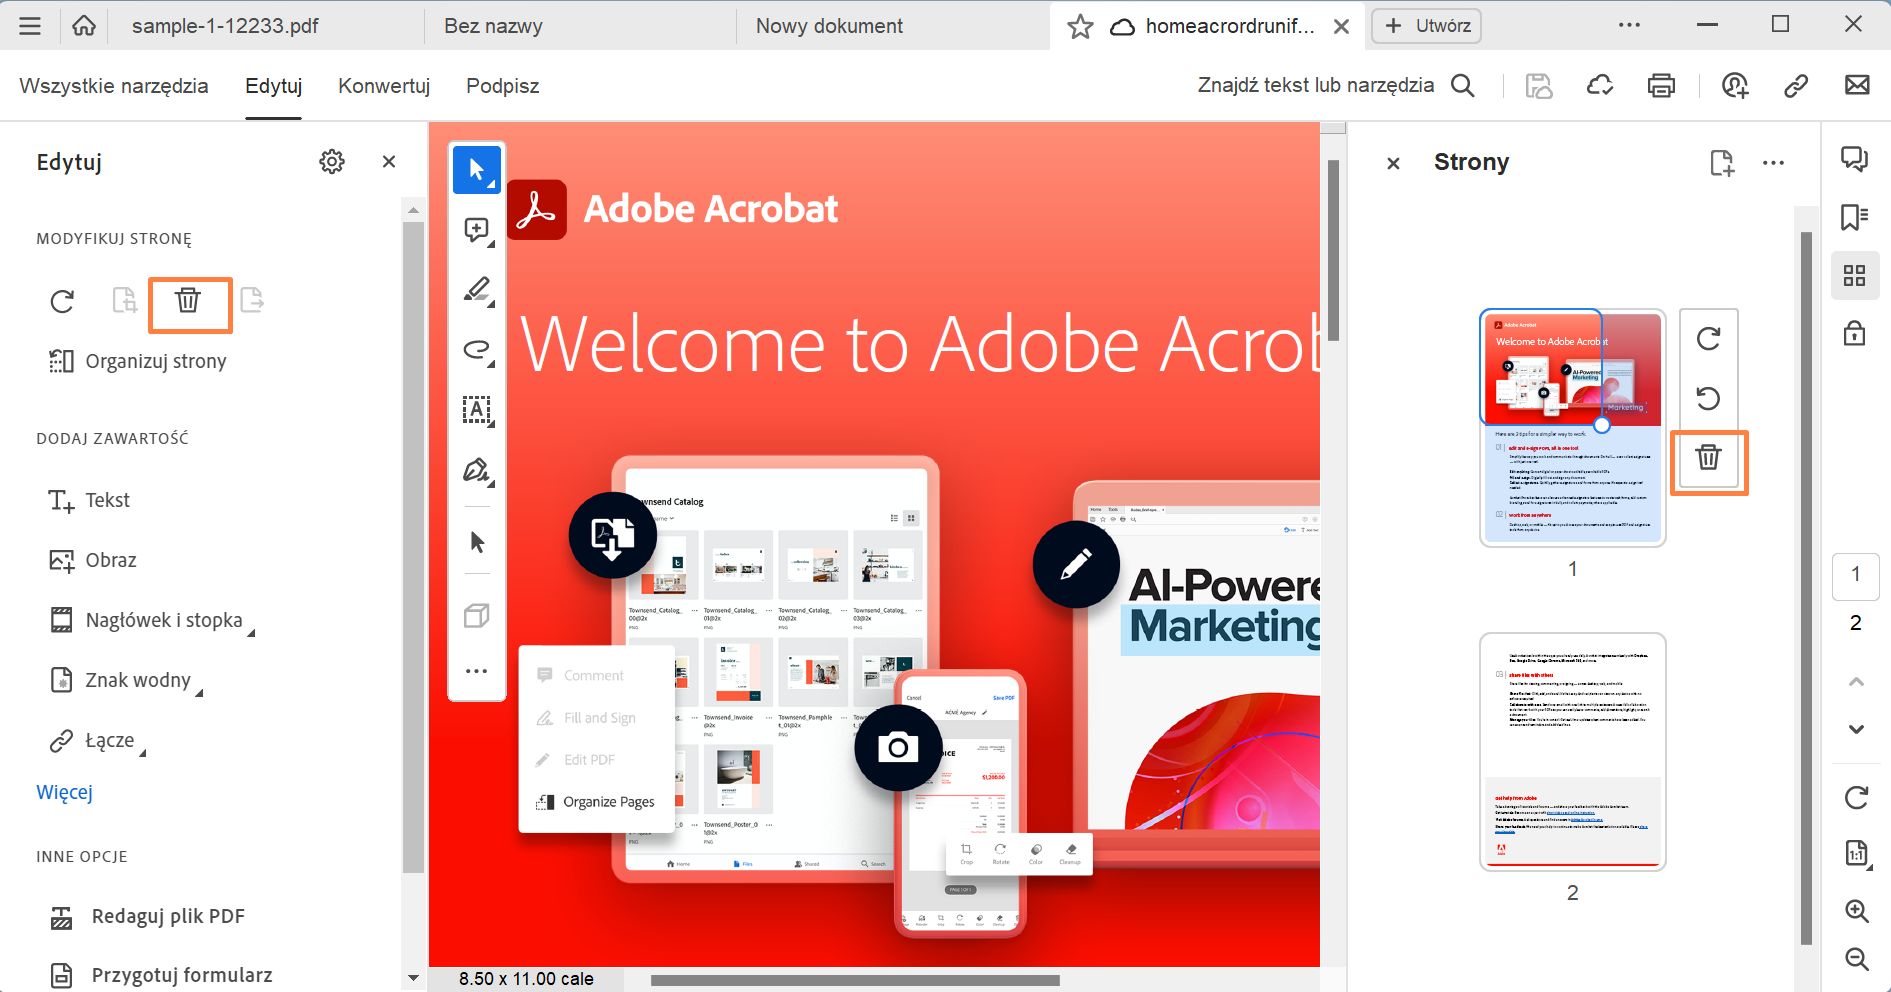1891x992 pixels.
Task: Zoom out of the document
Action: click(1857, 960)
